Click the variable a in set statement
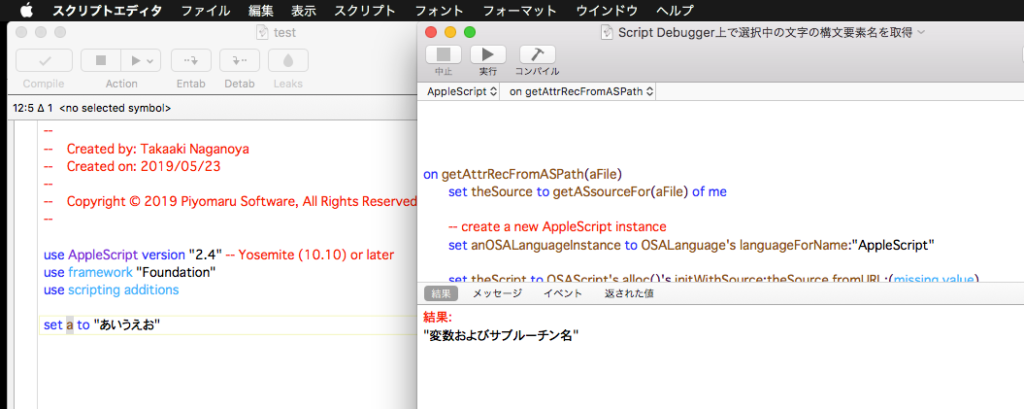 70,325
